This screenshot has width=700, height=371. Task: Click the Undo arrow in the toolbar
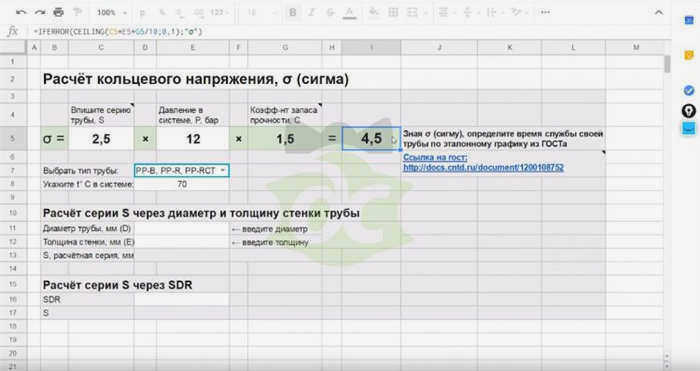[x=21, y=12]
